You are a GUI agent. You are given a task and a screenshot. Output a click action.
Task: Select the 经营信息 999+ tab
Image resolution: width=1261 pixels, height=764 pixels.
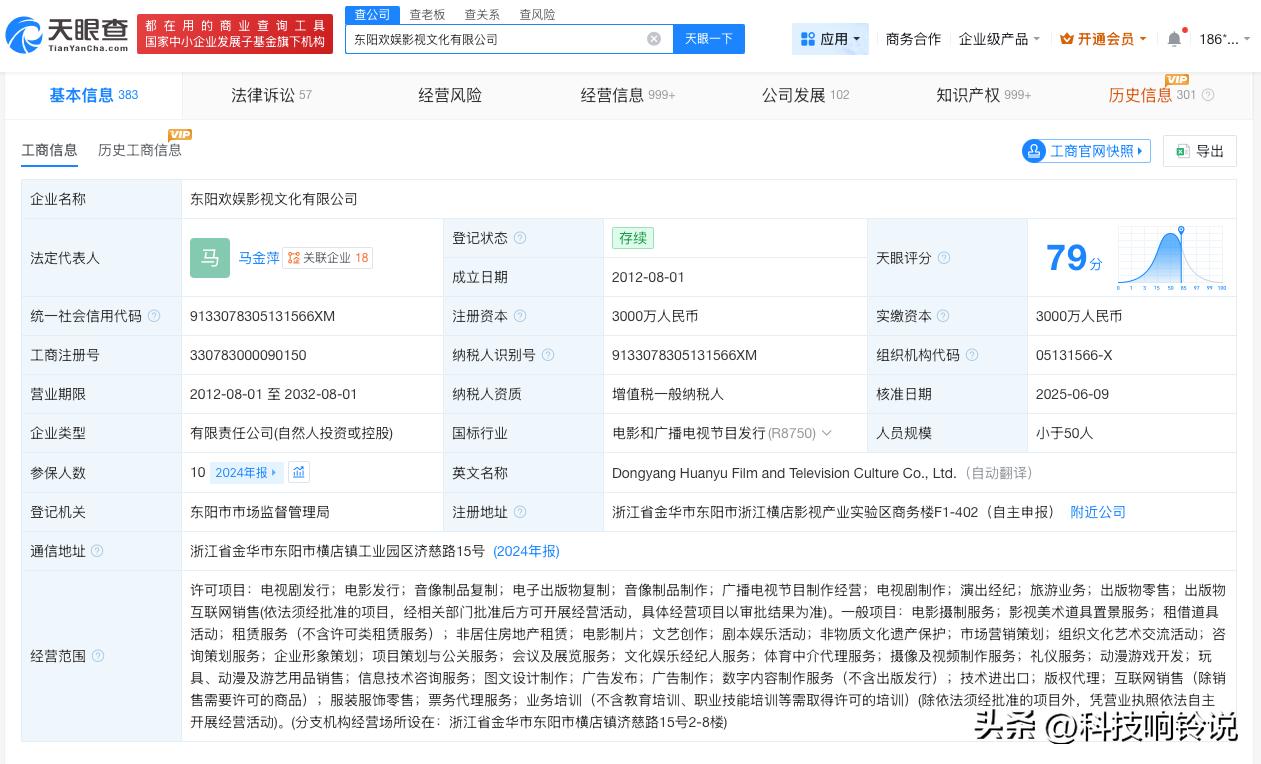click(x=628, y=95)
